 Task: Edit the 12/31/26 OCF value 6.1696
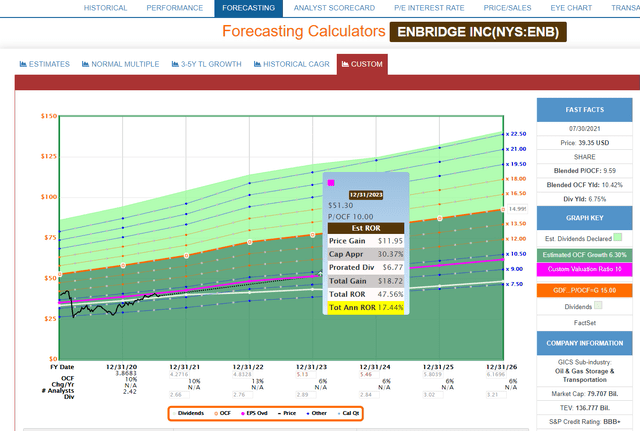coord(496,374)
